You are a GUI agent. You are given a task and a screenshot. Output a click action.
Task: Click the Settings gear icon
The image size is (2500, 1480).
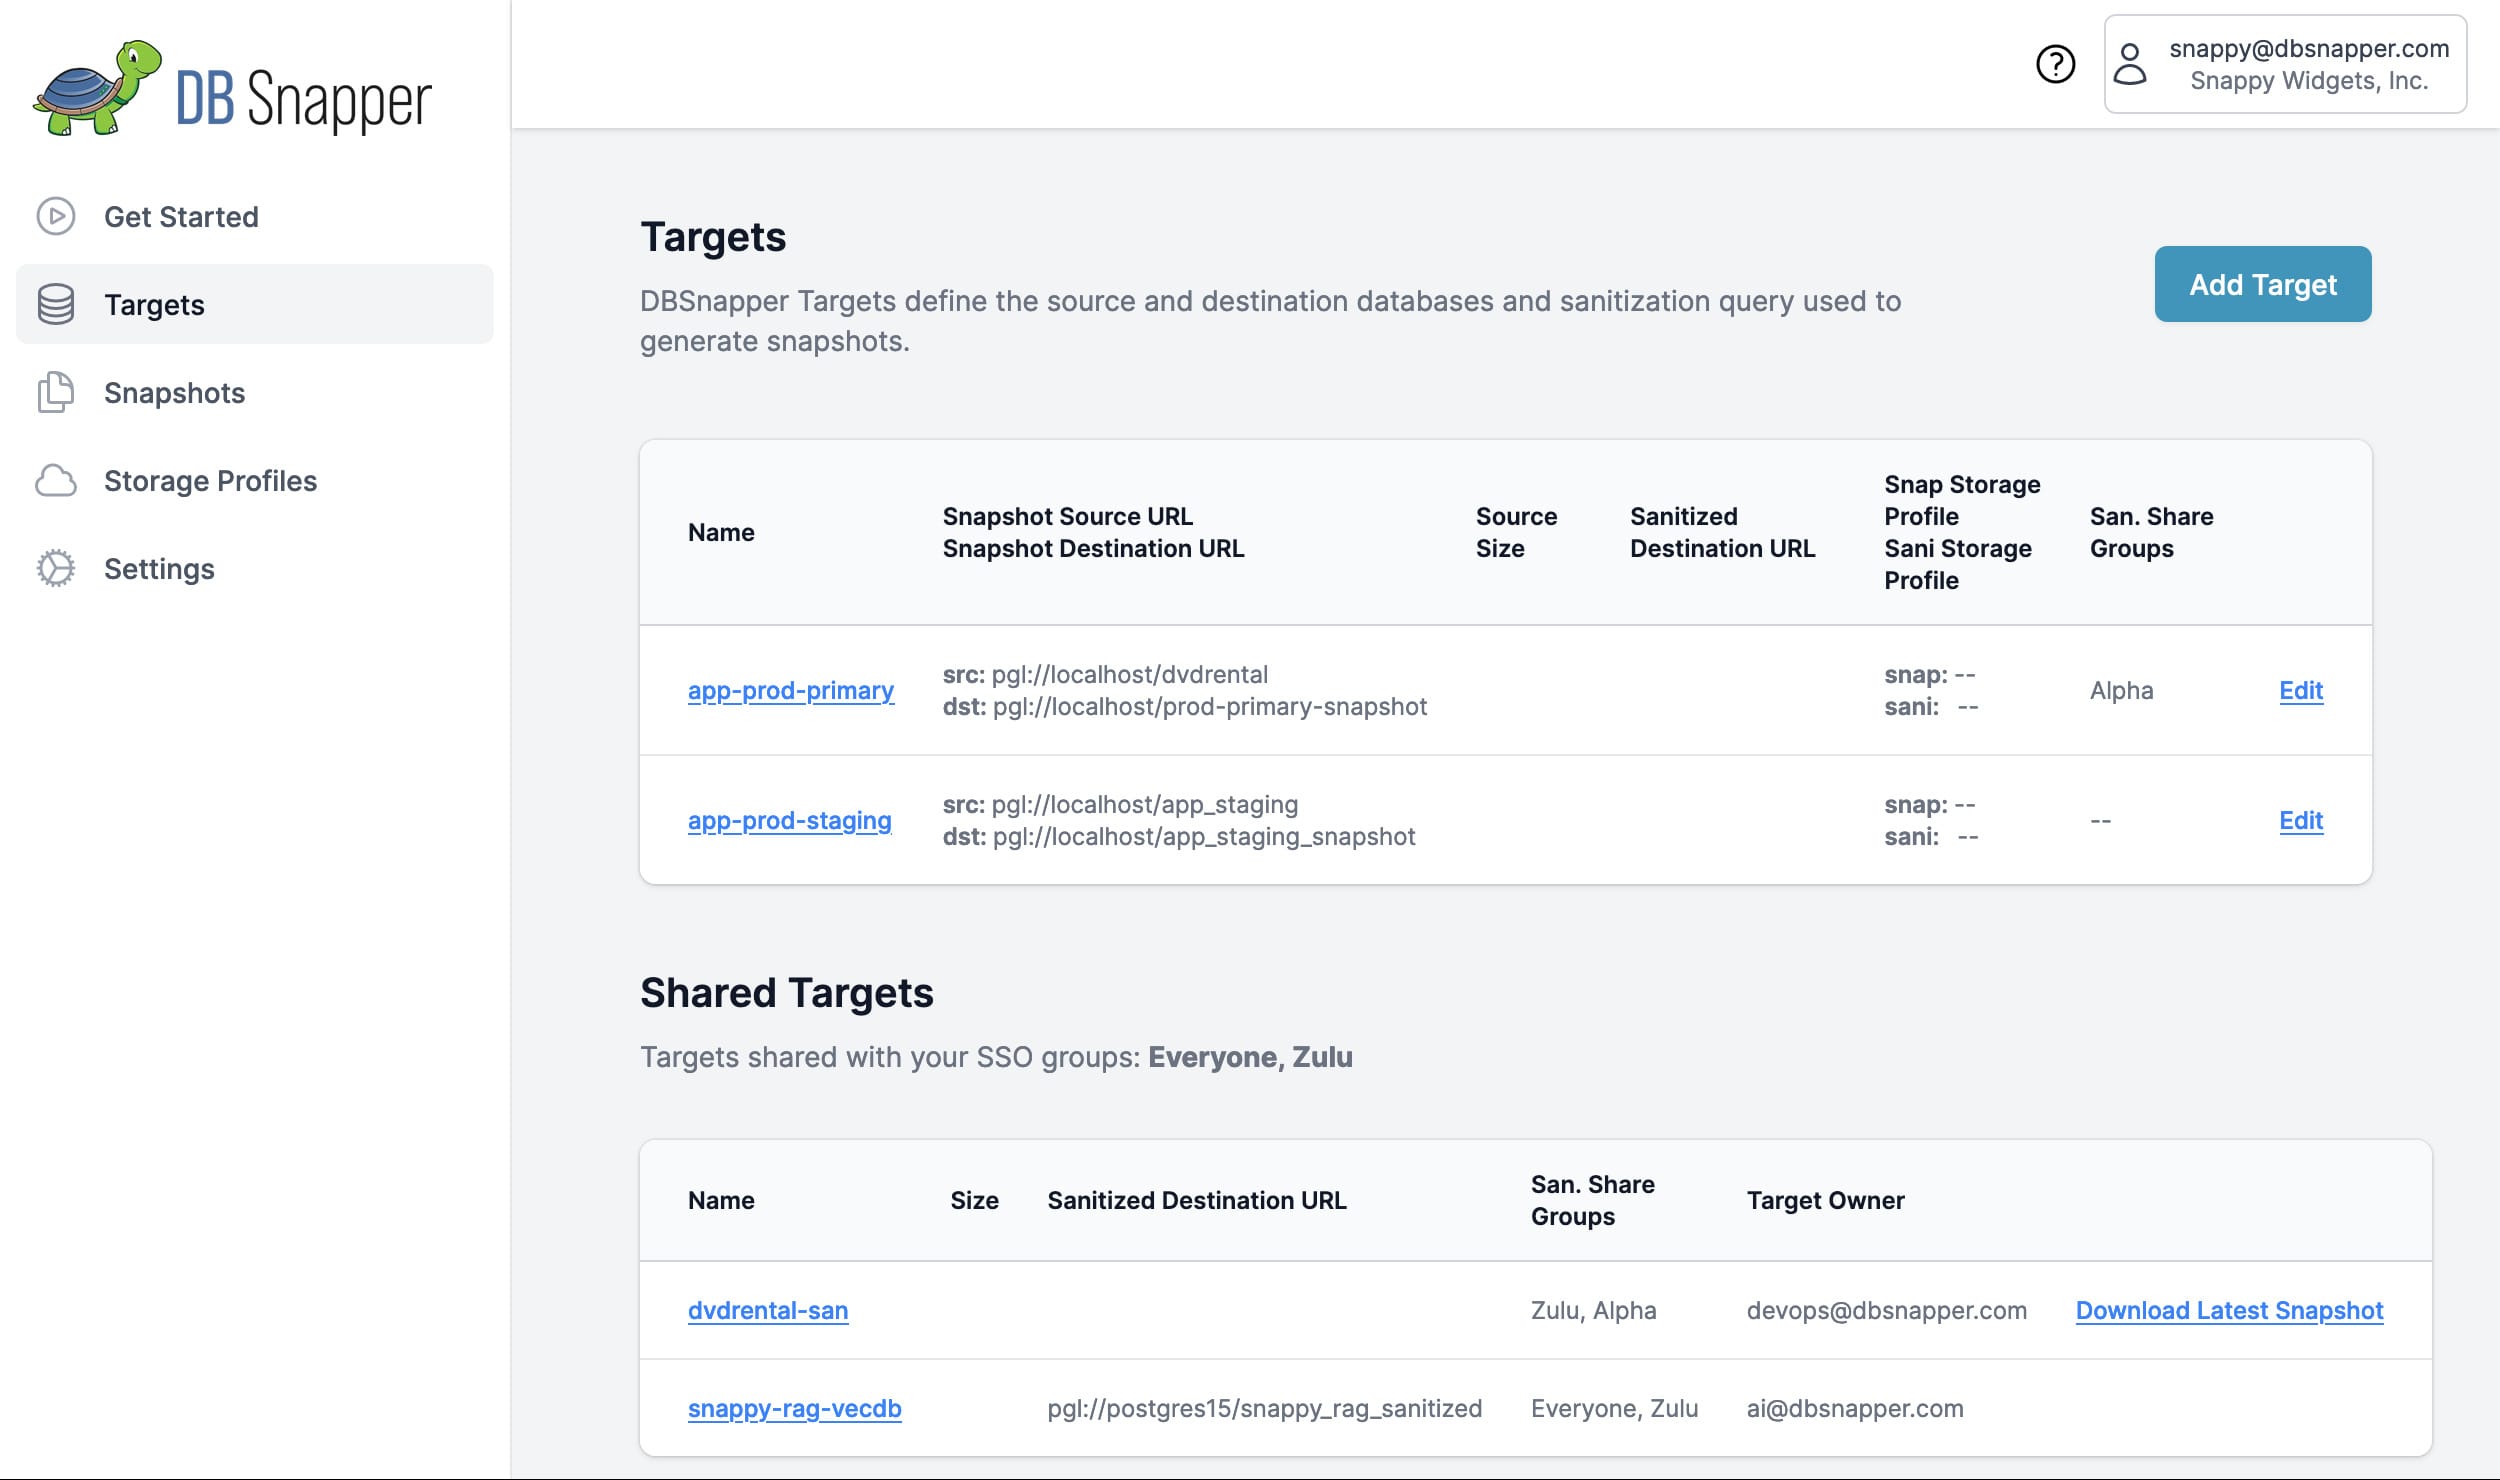pos(56,568)
